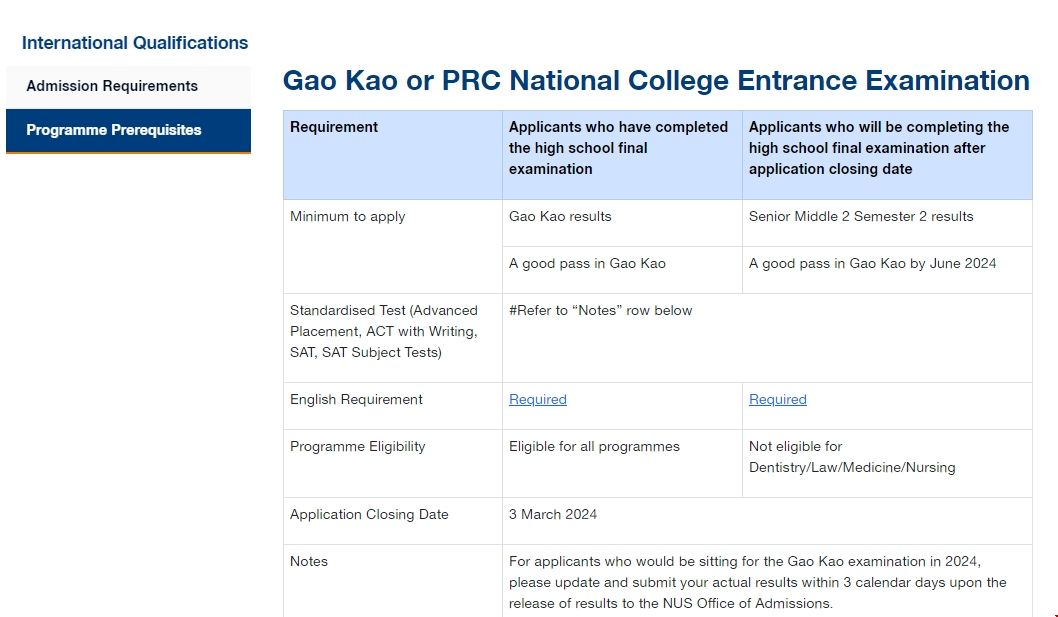Click the 'Eligible for all programmes' cell

coord(594,446)
